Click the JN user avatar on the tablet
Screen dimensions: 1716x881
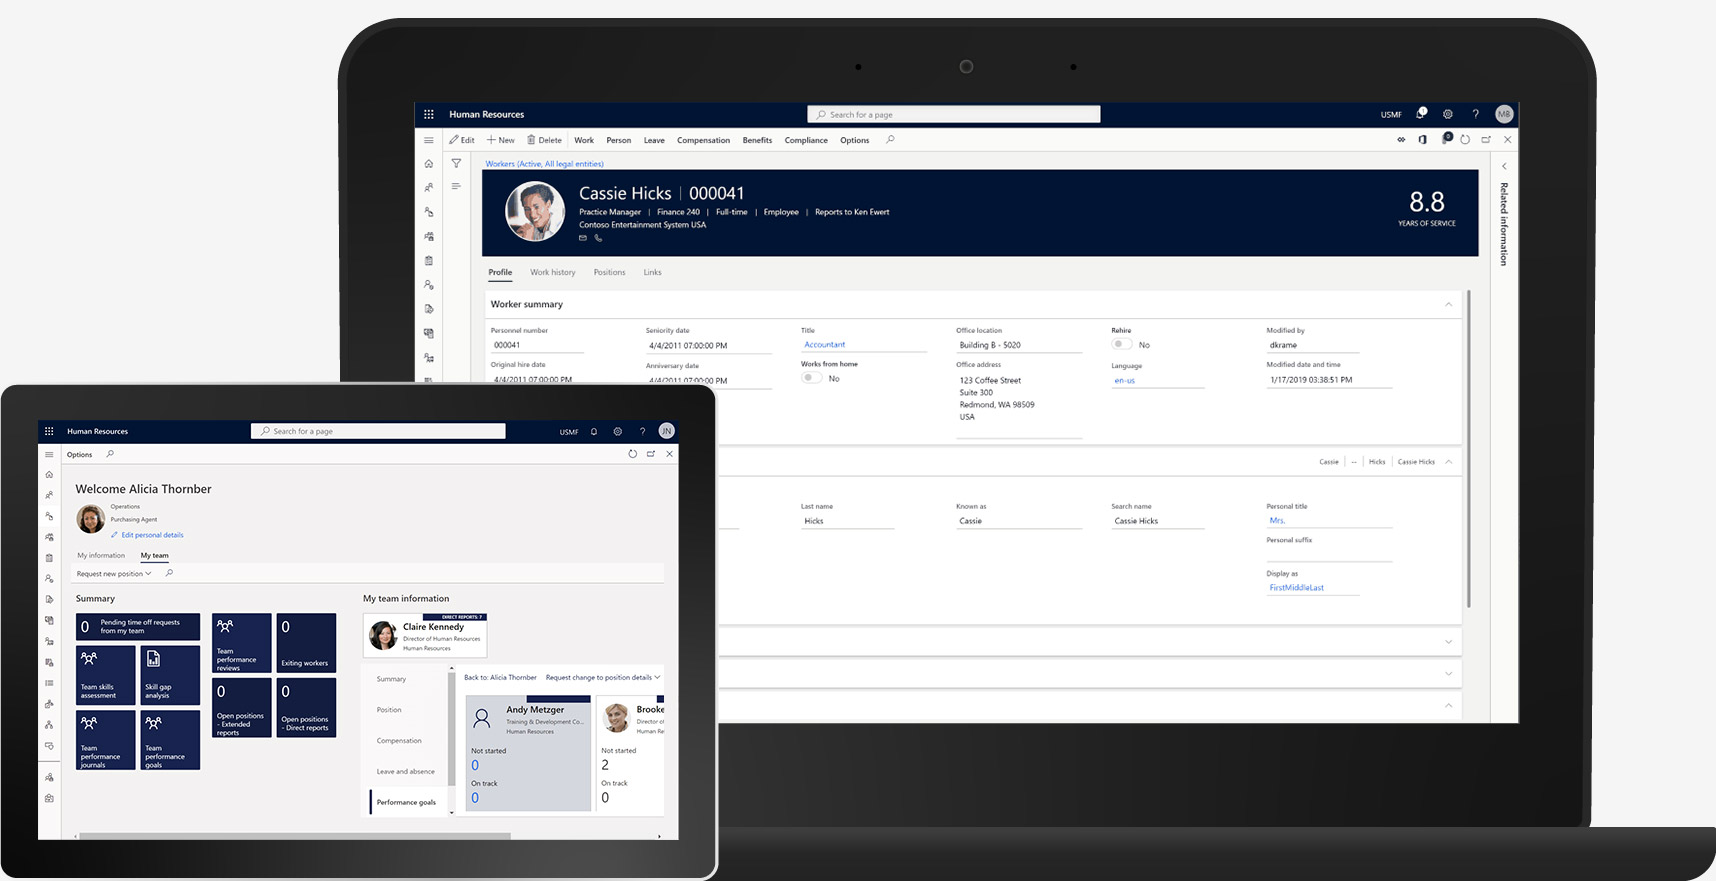[x=667, y=431]
